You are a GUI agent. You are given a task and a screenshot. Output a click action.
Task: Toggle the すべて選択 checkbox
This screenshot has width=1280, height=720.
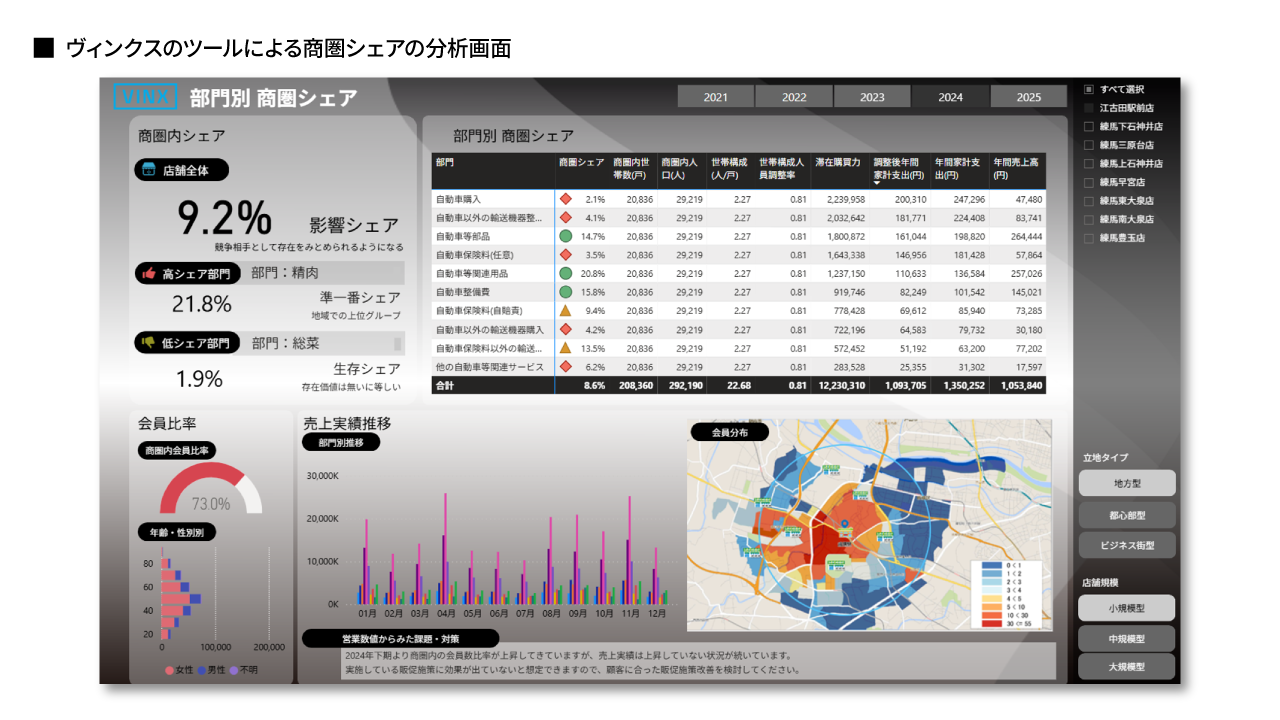(x=1089, y=89)
